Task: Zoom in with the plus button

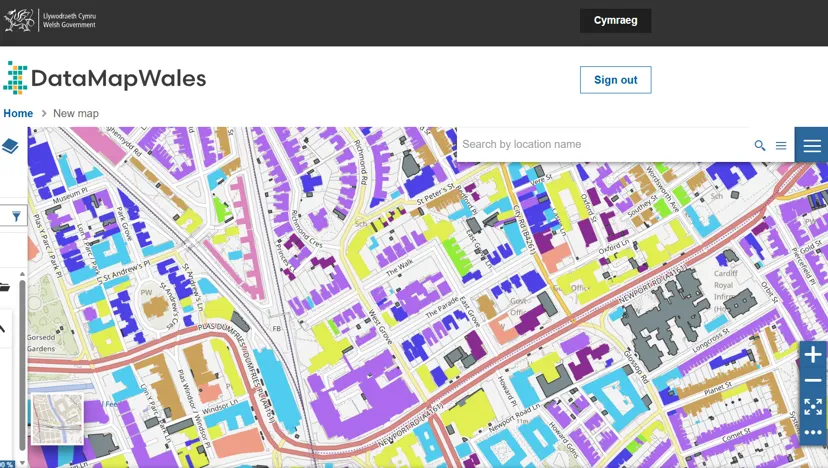Action: pyautogui.click(x=813, y=354)
